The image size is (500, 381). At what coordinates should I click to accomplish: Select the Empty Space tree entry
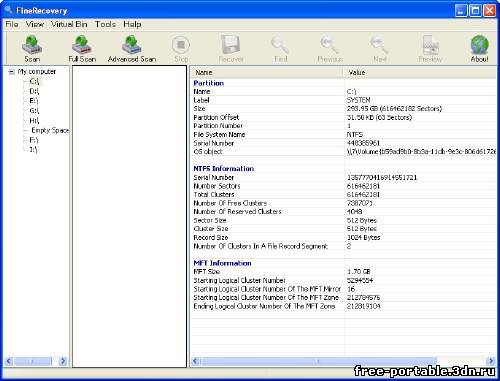click(50, 130)
